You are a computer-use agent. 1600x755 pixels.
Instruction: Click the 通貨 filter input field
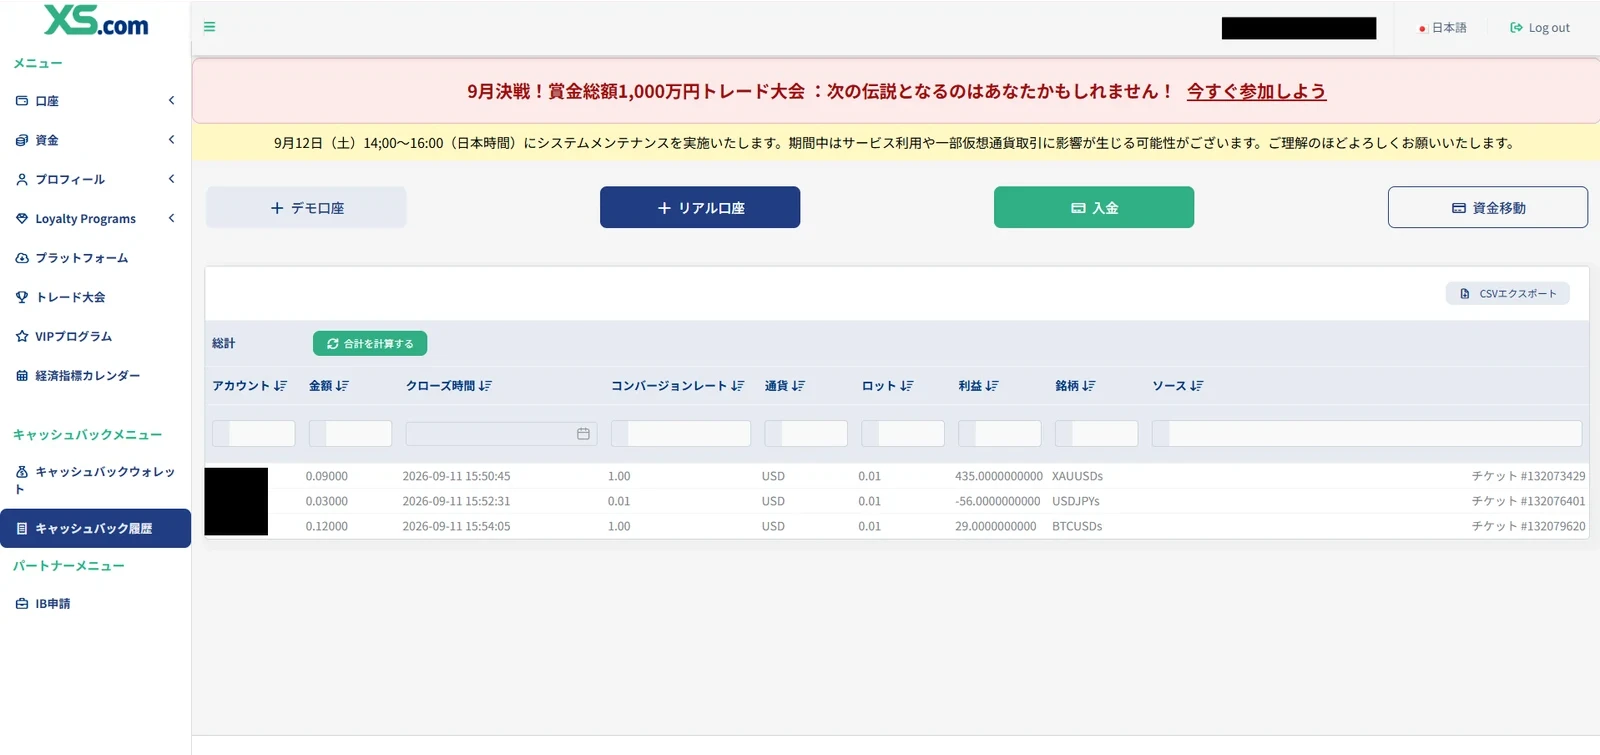(x=806, y=433)
